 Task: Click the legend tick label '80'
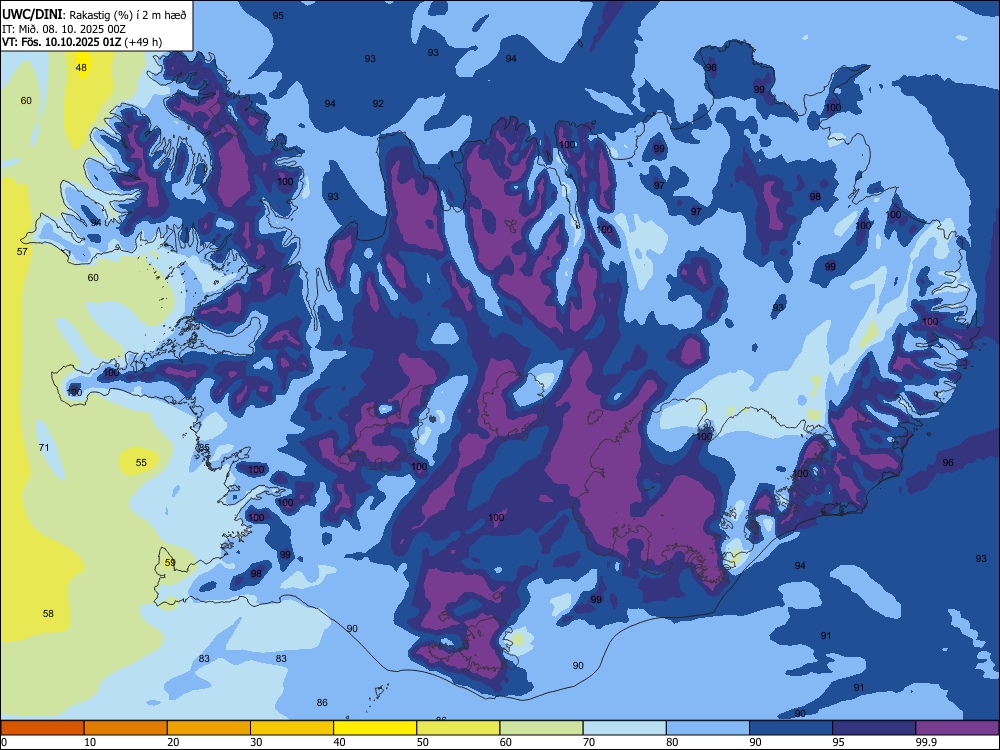coord(672,742)
